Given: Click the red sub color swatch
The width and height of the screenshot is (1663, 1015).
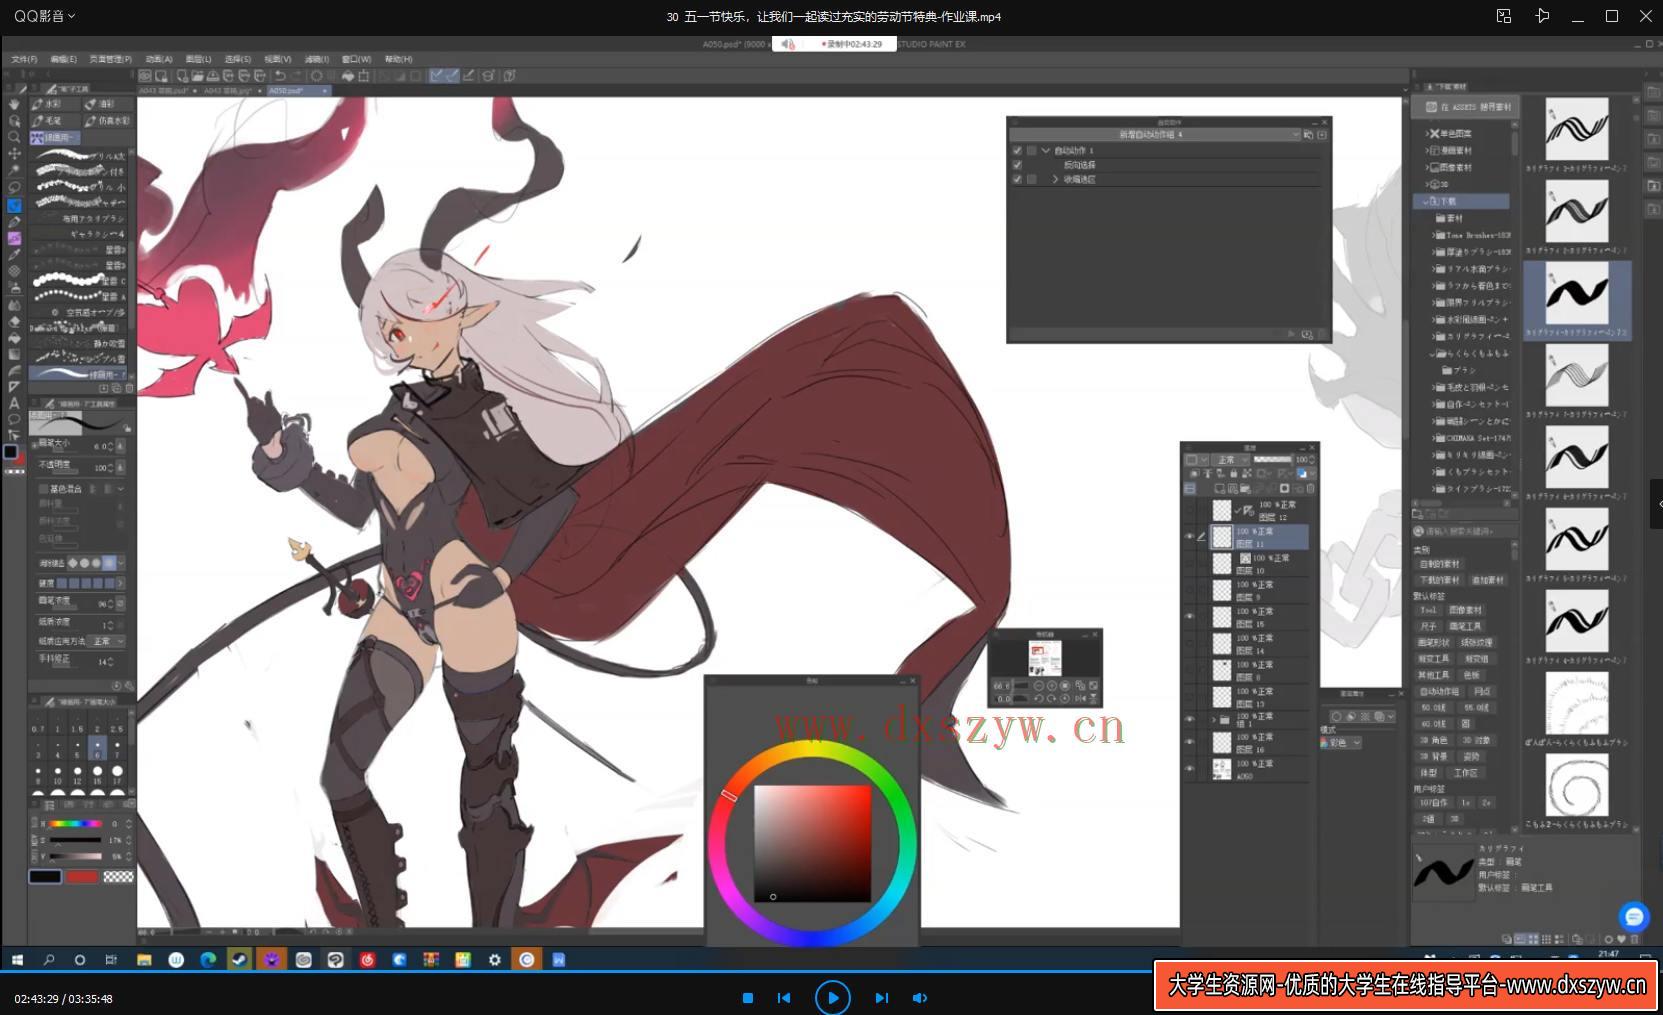Looking at the screenshot, I should click(x=82, y=877).
